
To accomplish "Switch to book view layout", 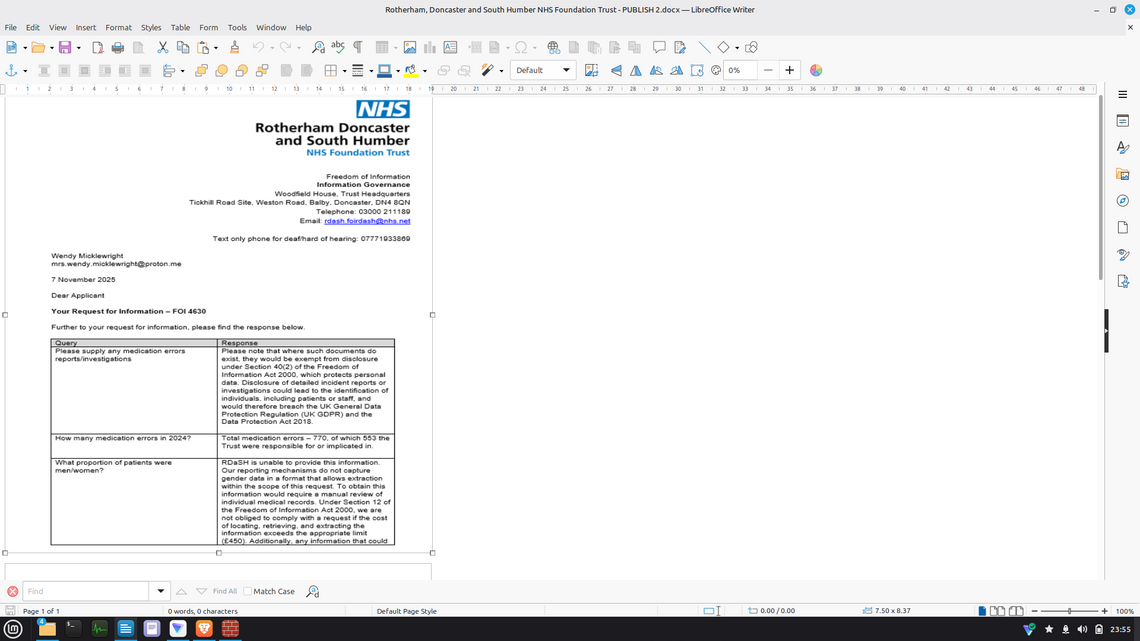I will [1016, 611].
